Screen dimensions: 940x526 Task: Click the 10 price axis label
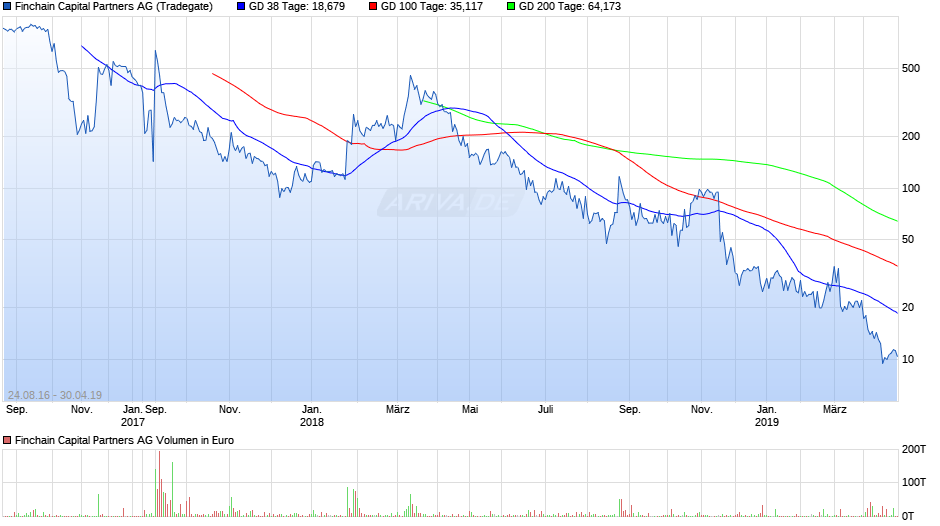(x=908, y=359)
